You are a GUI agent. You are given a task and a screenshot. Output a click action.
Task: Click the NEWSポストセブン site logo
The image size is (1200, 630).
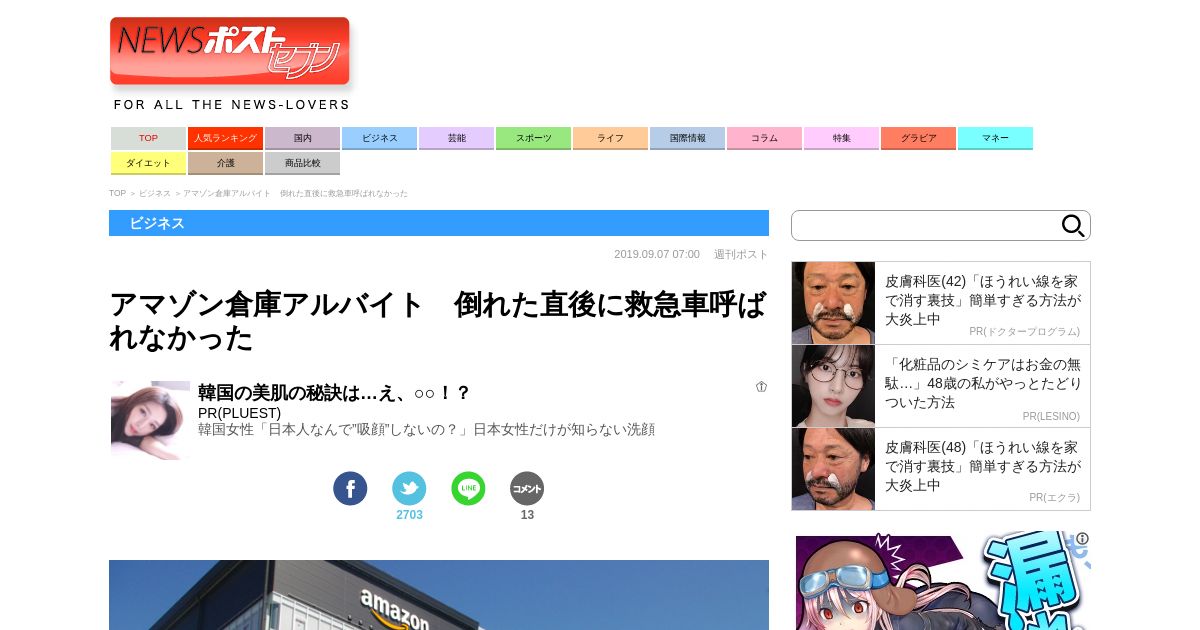coord(230,51)
